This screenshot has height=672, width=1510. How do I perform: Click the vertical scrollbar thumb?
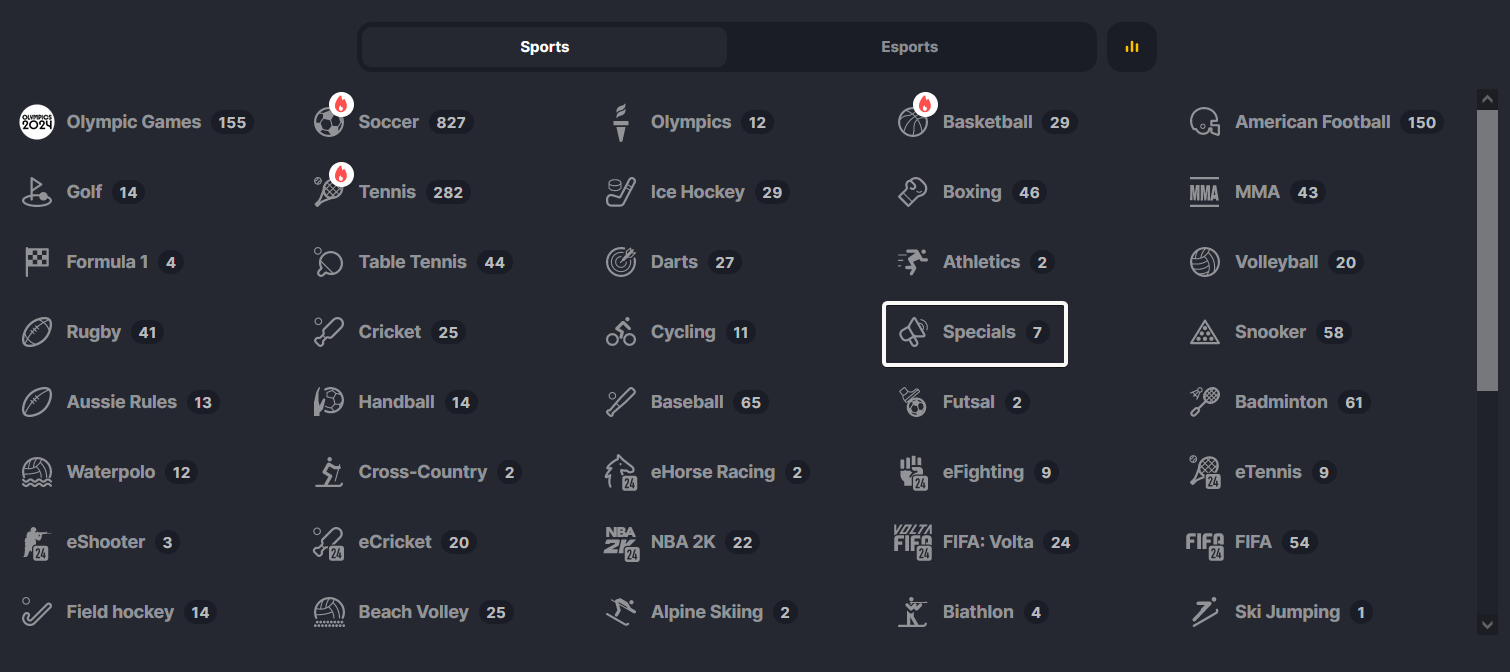coord(1487,250)
